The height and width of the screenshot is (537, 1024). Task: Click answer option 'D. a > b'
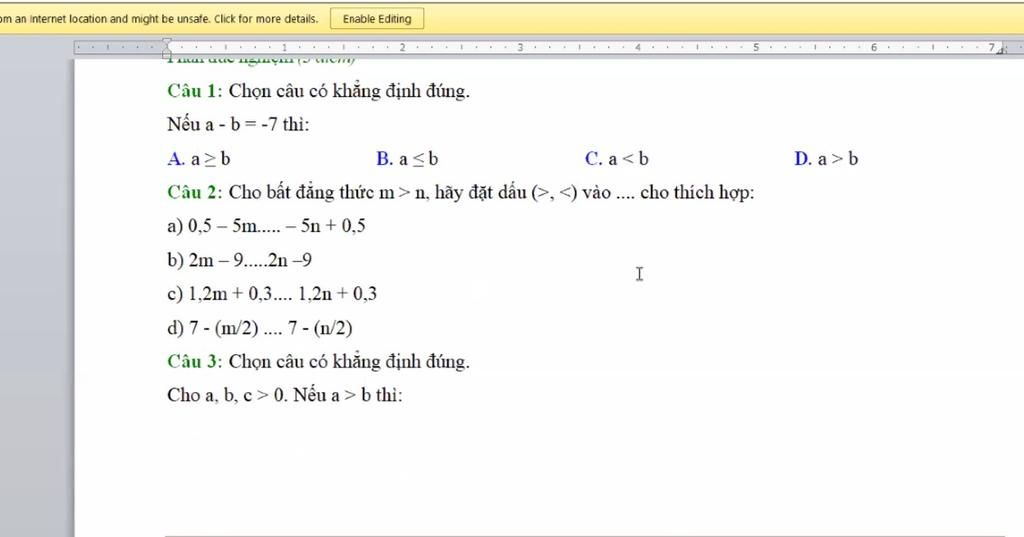click(x=826, y=159)
